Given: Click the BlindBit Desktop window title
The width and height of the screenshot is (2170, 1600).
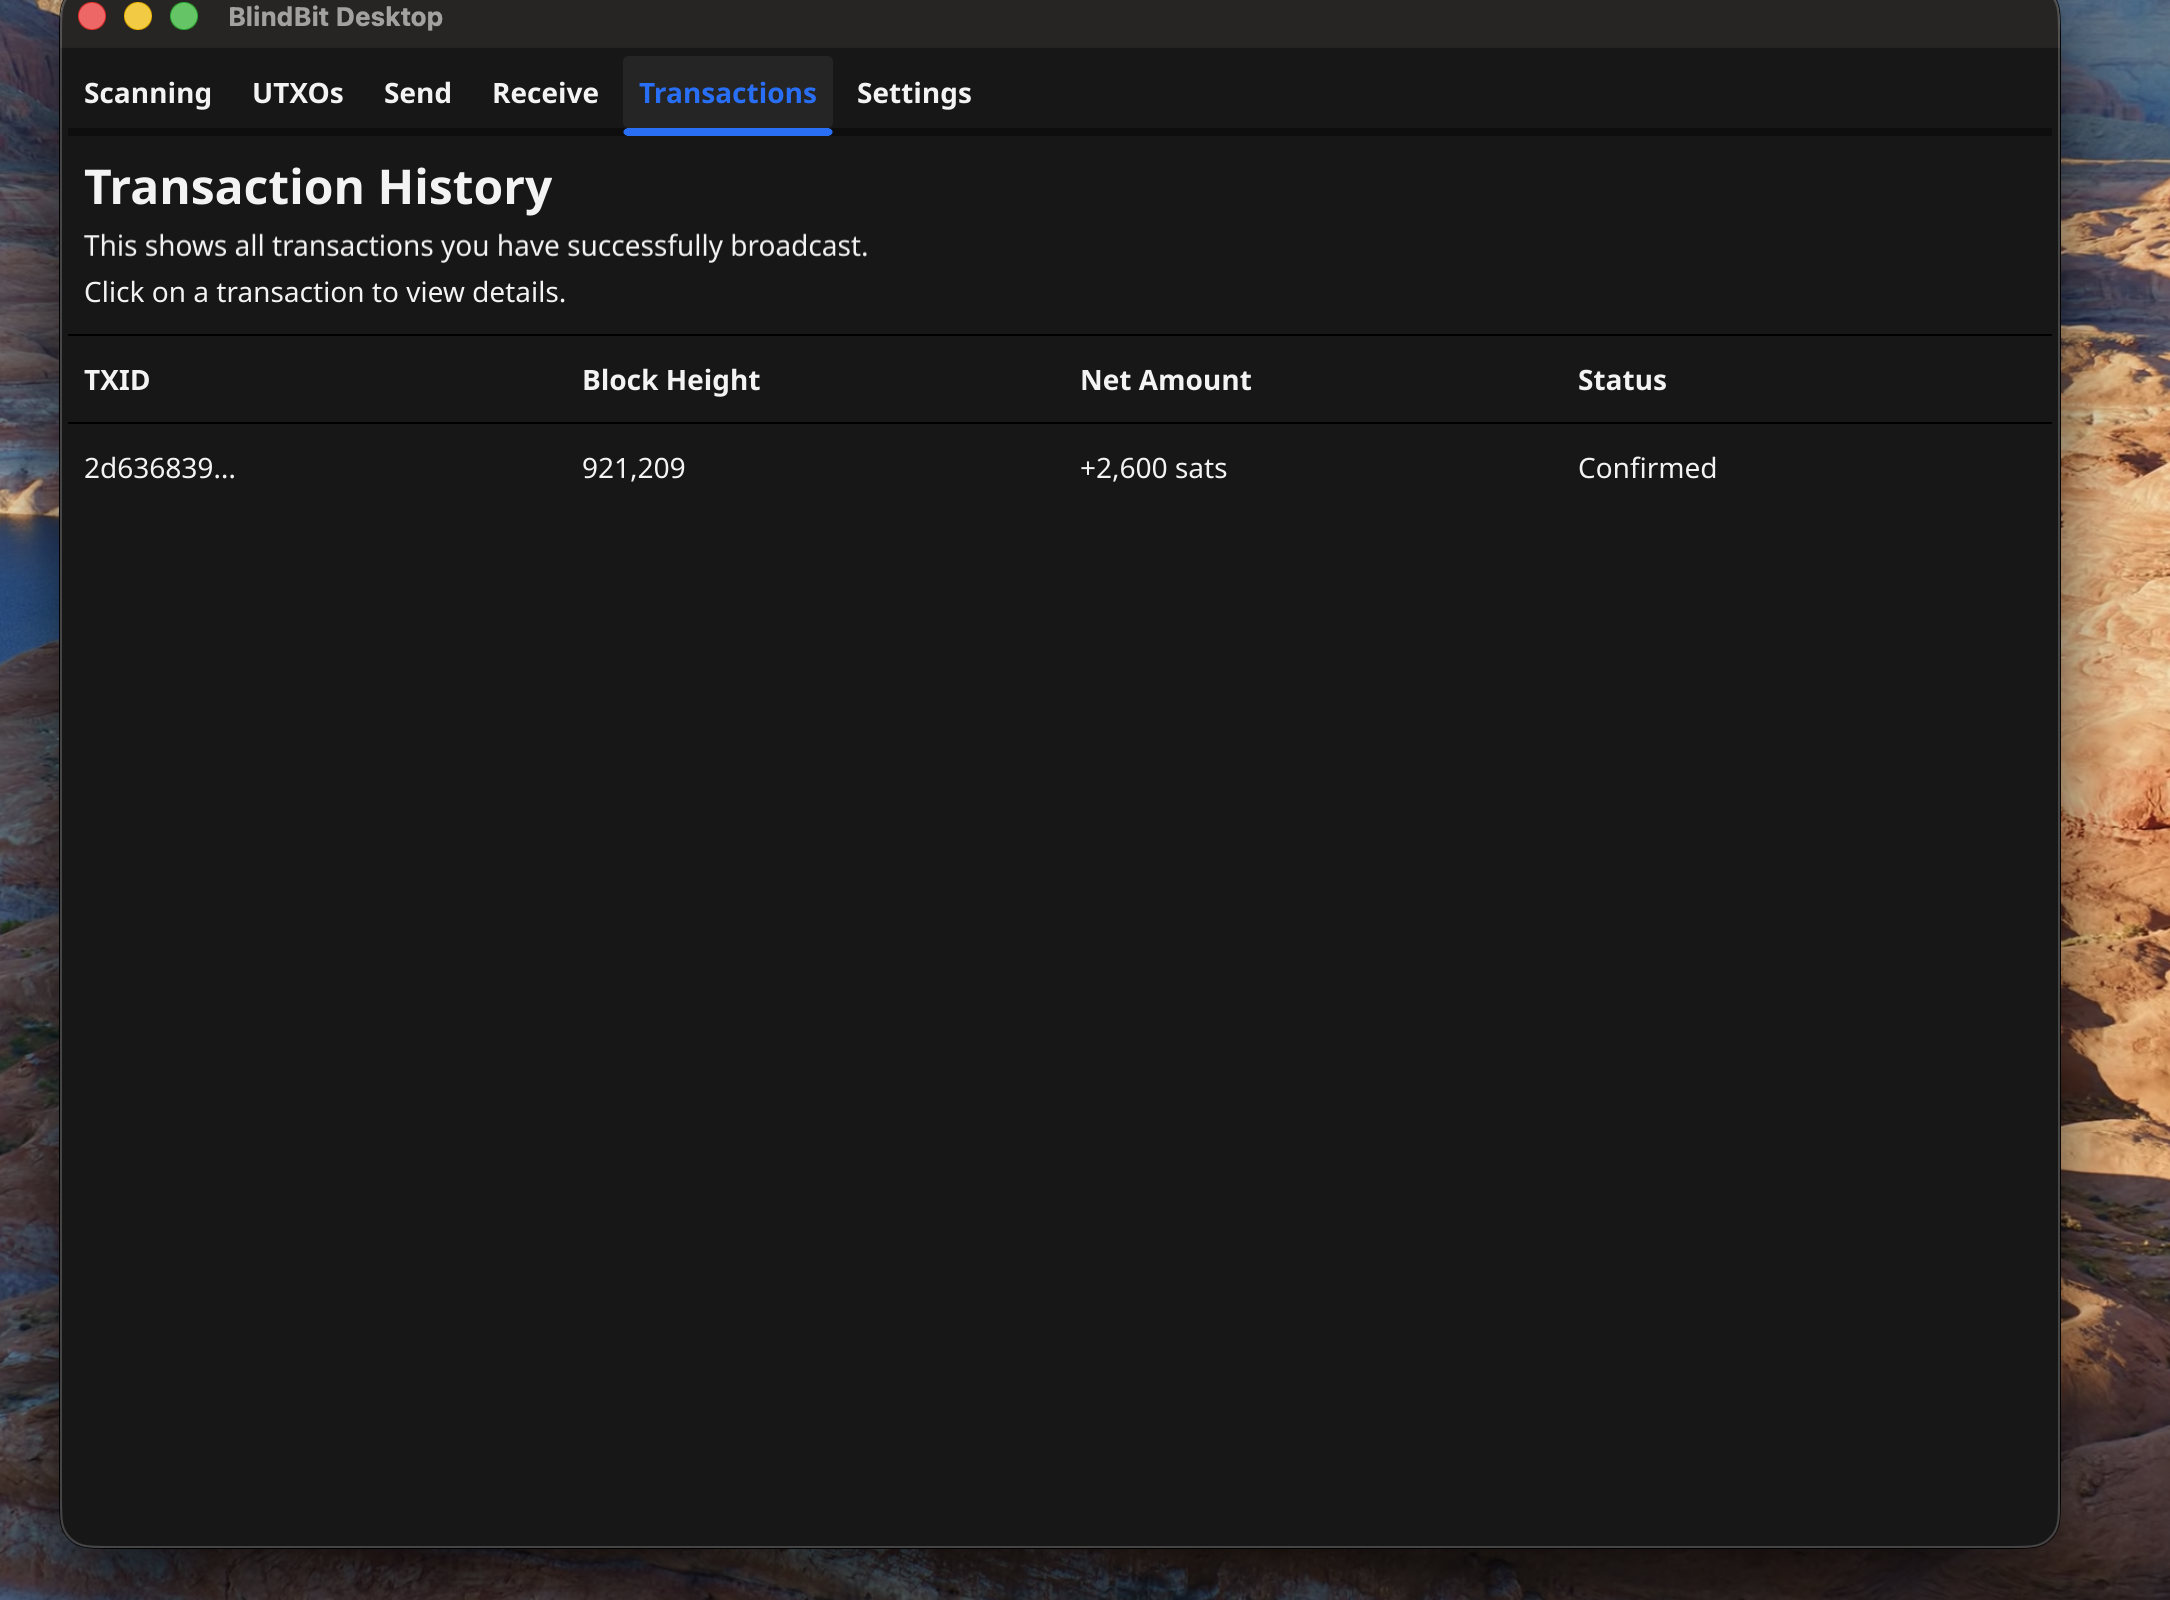Looking at the screenshot, I should pos(335,17).
